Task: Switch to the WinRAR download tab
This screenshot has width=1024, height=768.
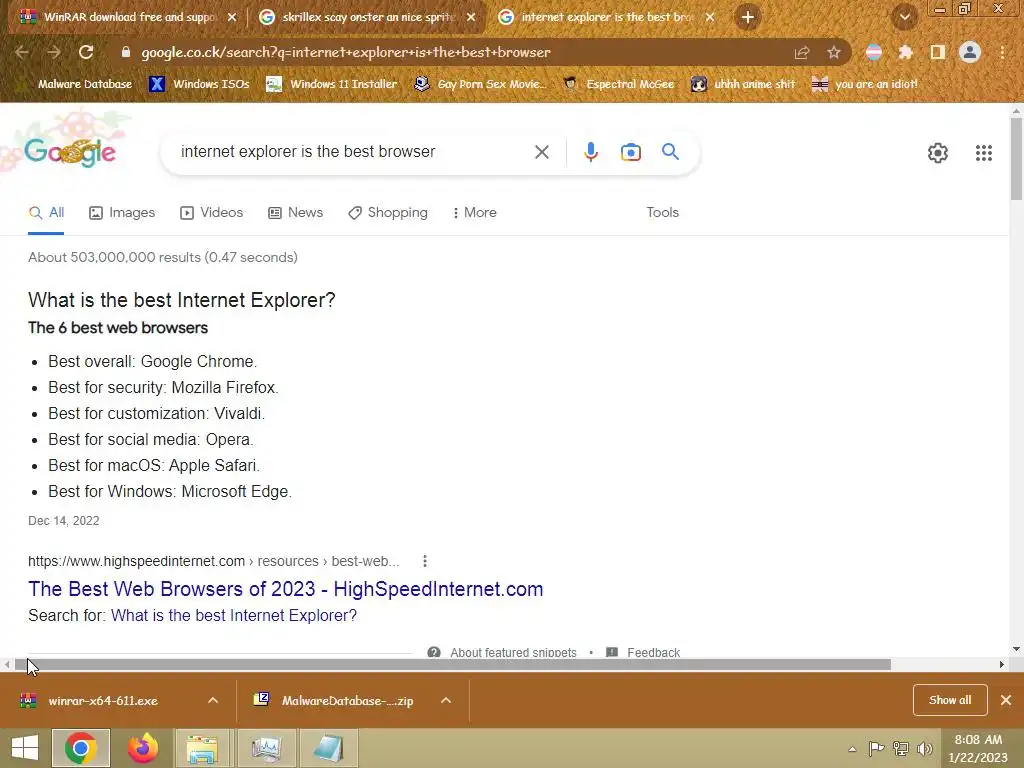Action: [128, 17]
